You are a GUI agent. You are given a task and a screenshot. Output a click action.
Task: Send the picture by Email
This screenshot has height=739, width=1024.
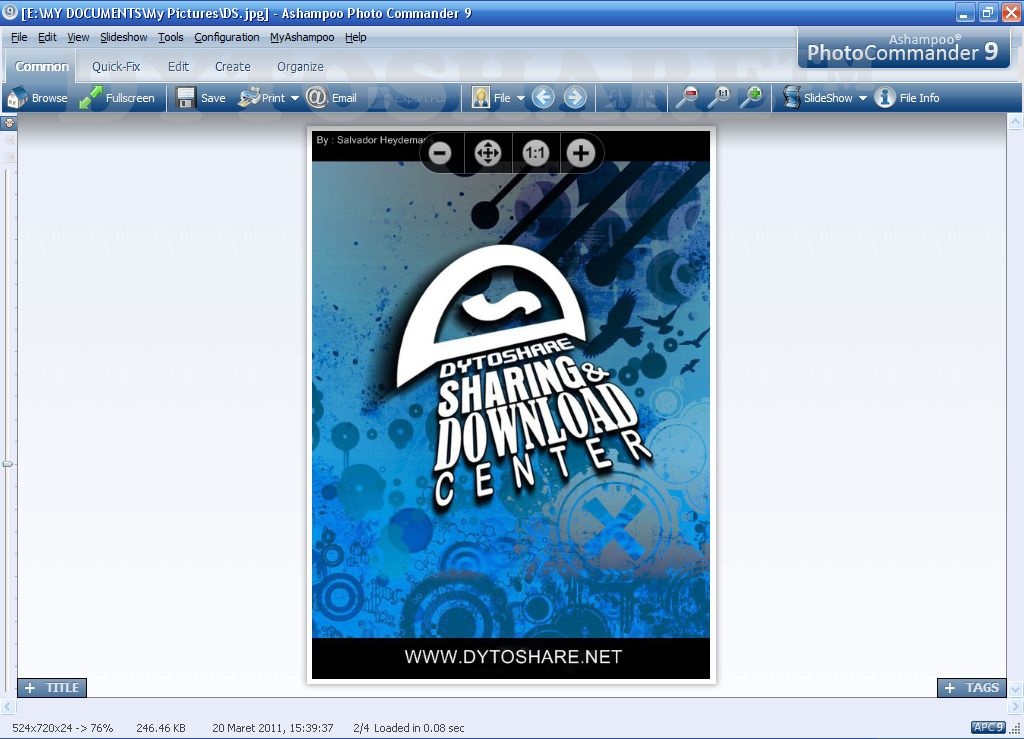[x=331, y=98]
